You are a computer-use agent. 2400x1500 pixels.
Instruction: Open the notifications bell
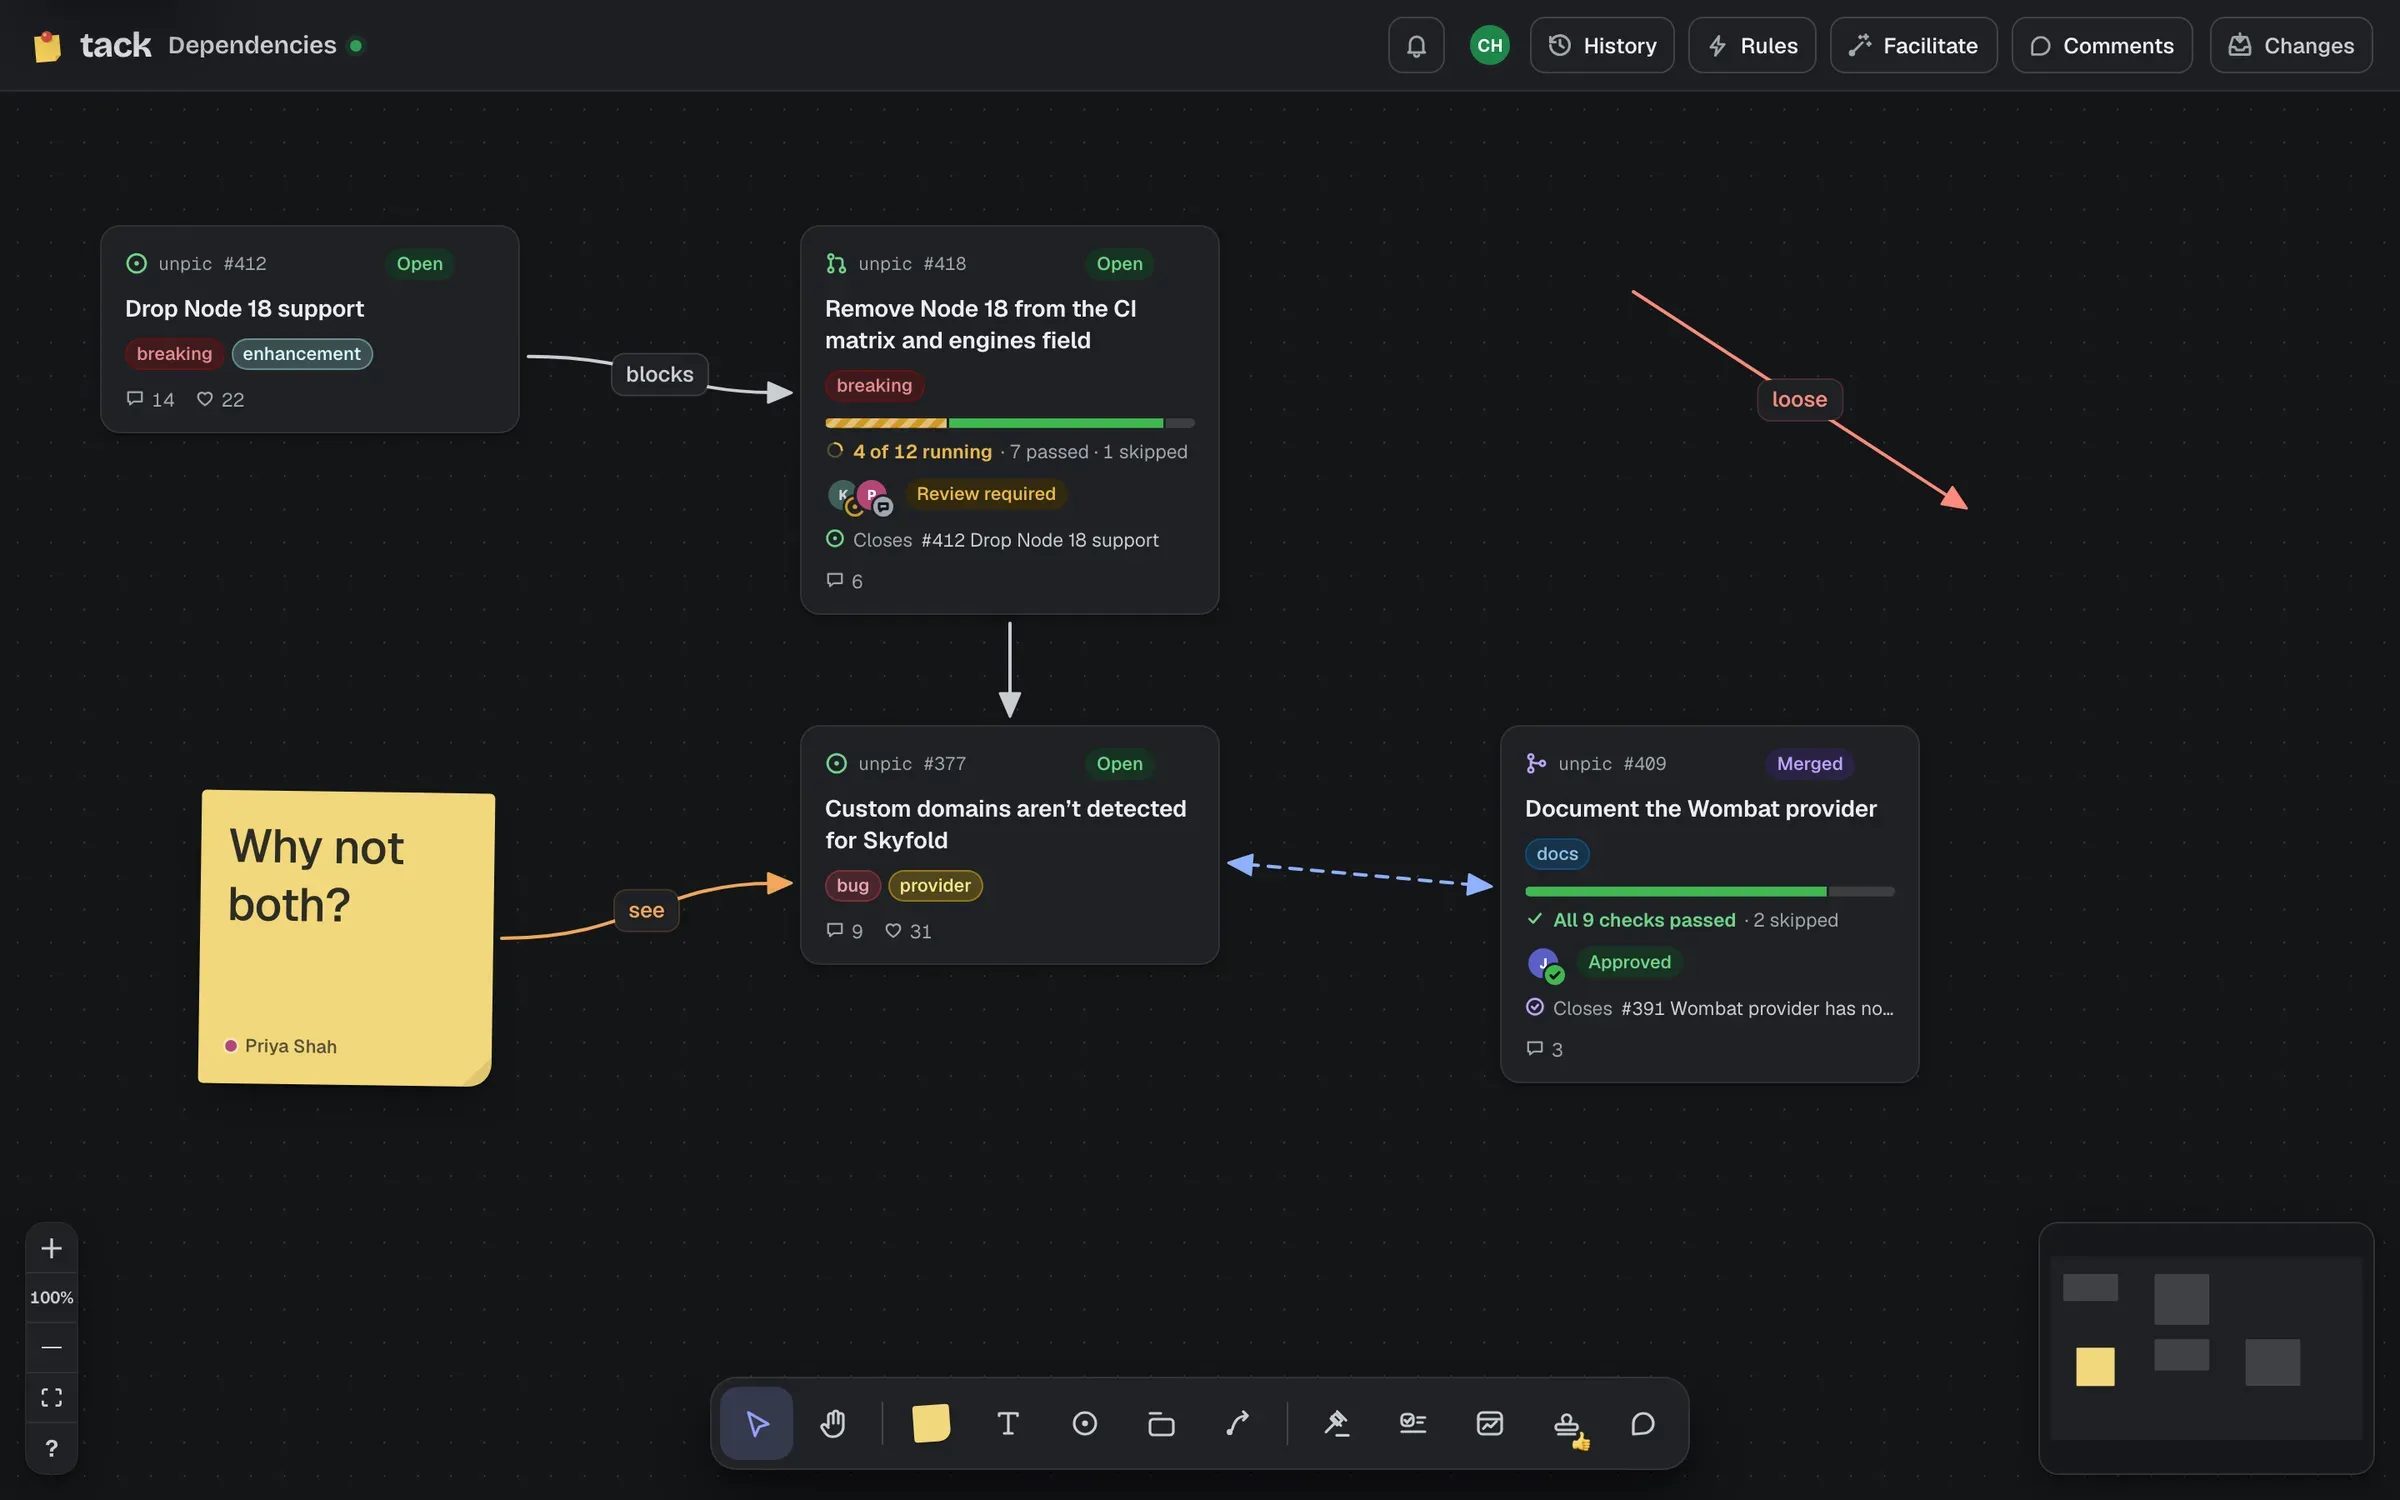coord(1416,45)
